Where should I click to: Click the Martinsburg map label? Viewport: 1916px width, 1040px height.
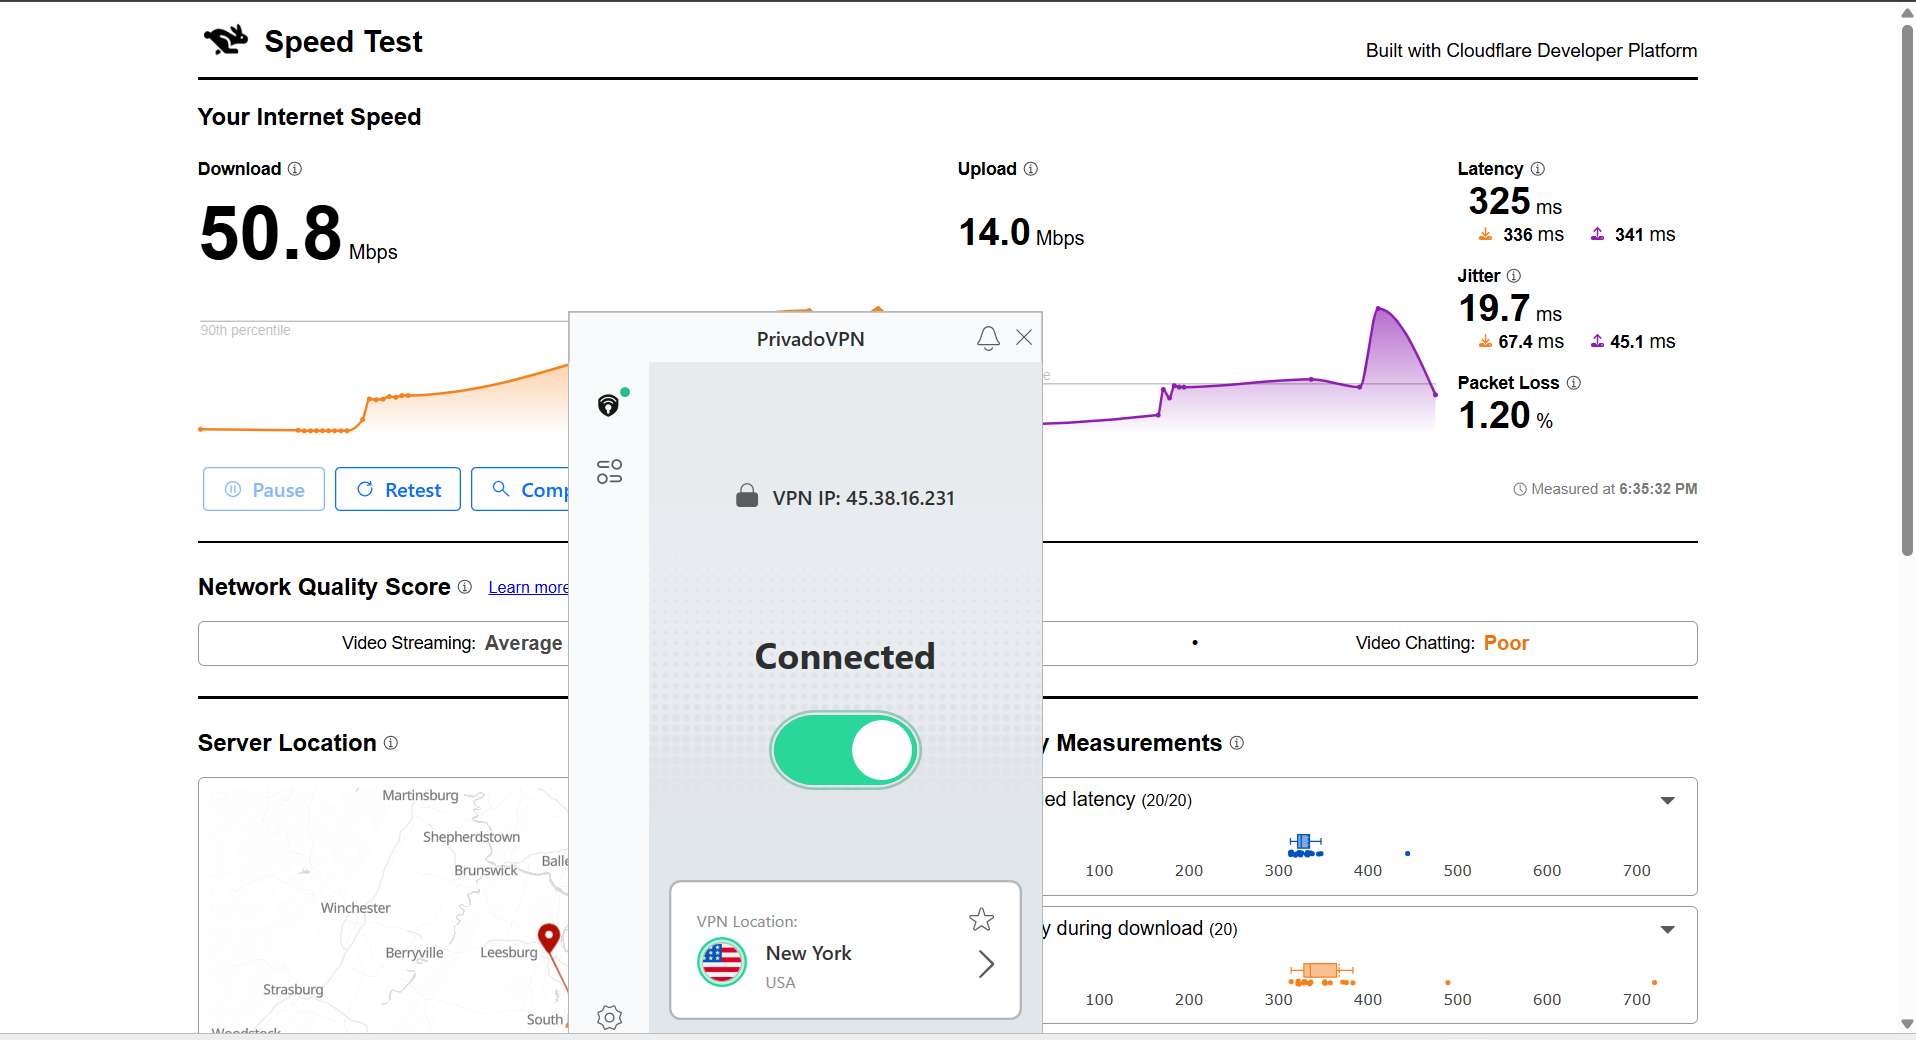(420, 795)
